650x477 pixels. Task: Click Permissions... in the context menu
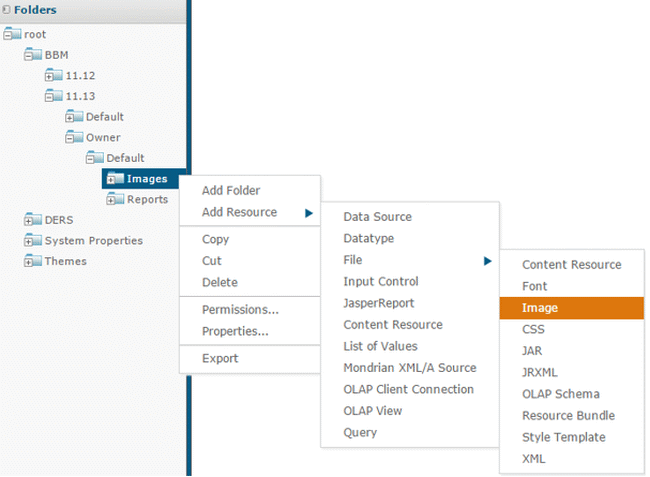240,309
